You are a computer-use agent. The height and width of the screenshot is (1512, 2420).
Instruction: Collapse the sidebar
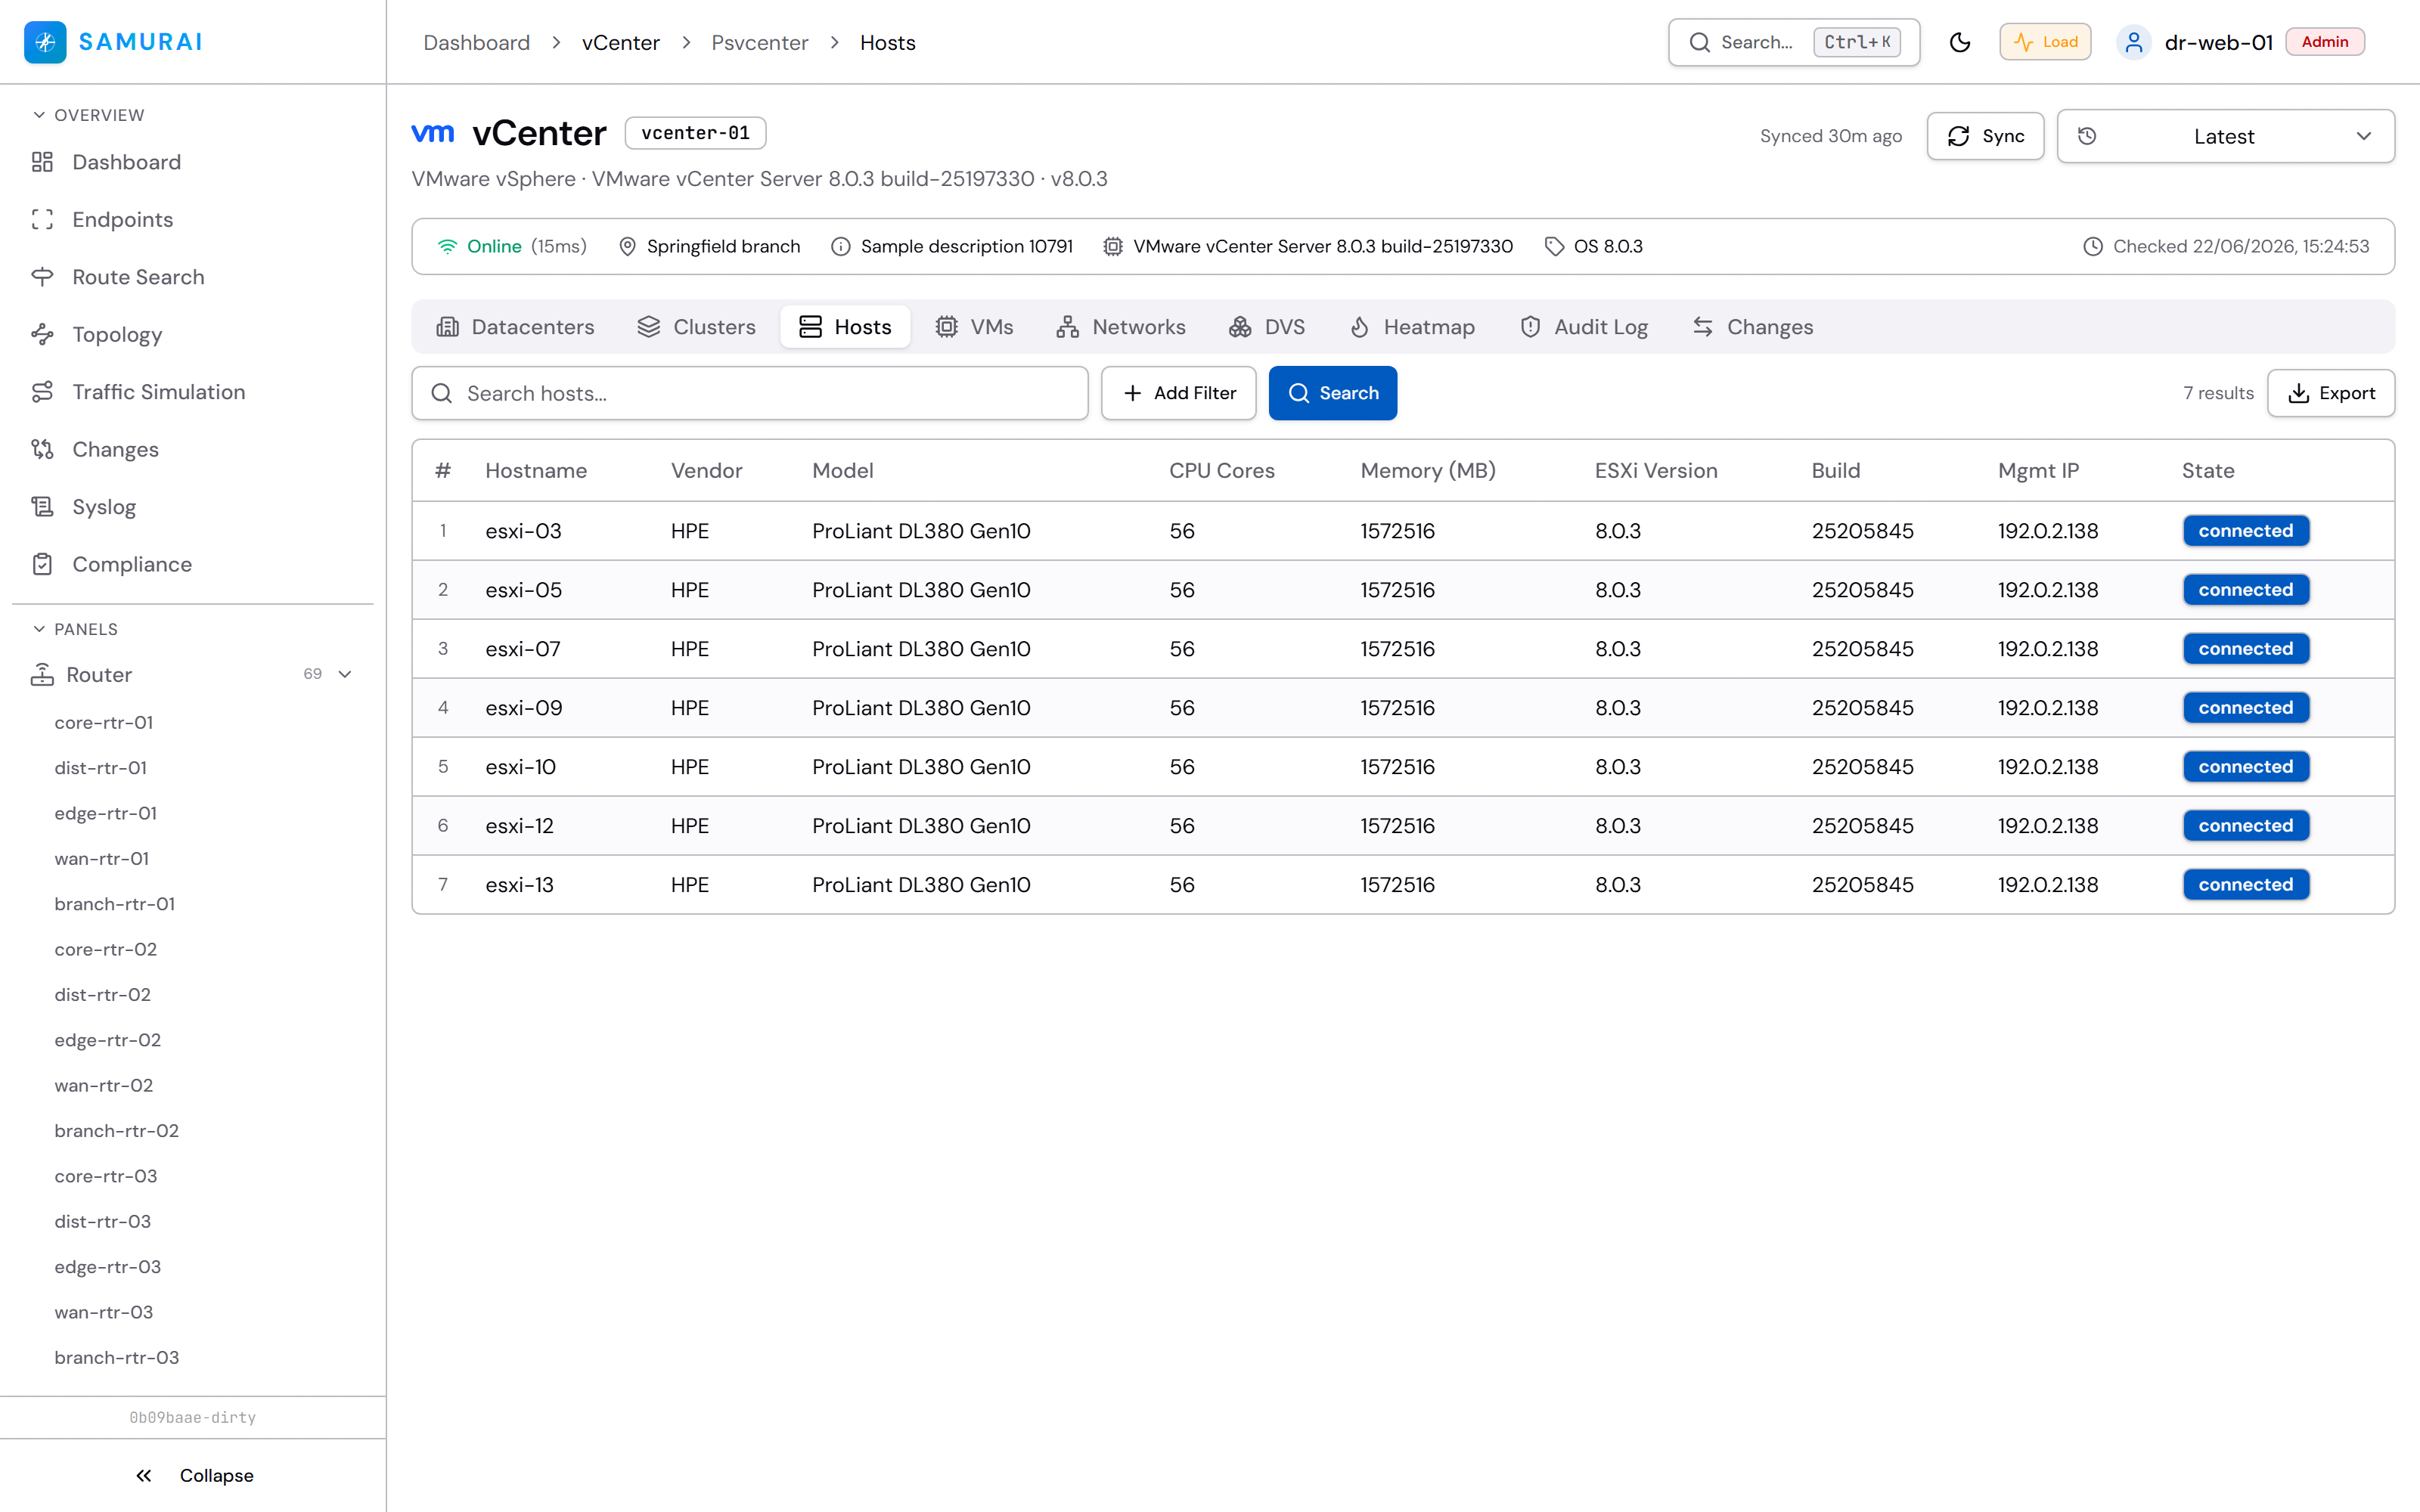pos(194,1475)
